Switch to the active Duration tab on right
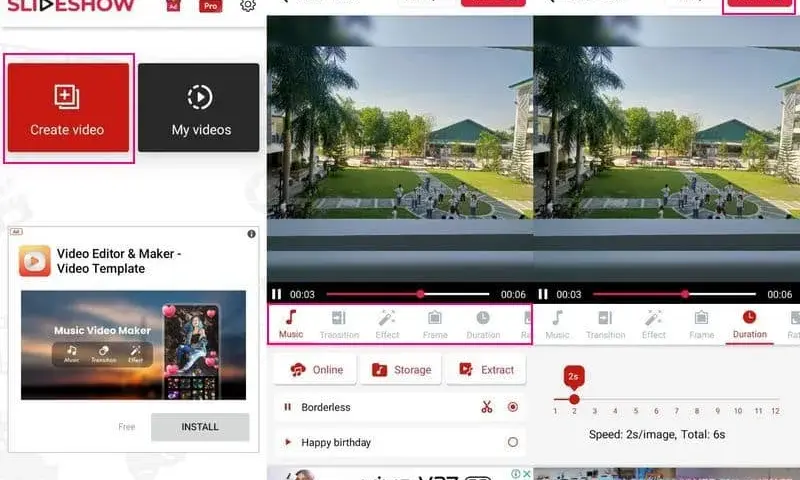 [x=749, y=324]
